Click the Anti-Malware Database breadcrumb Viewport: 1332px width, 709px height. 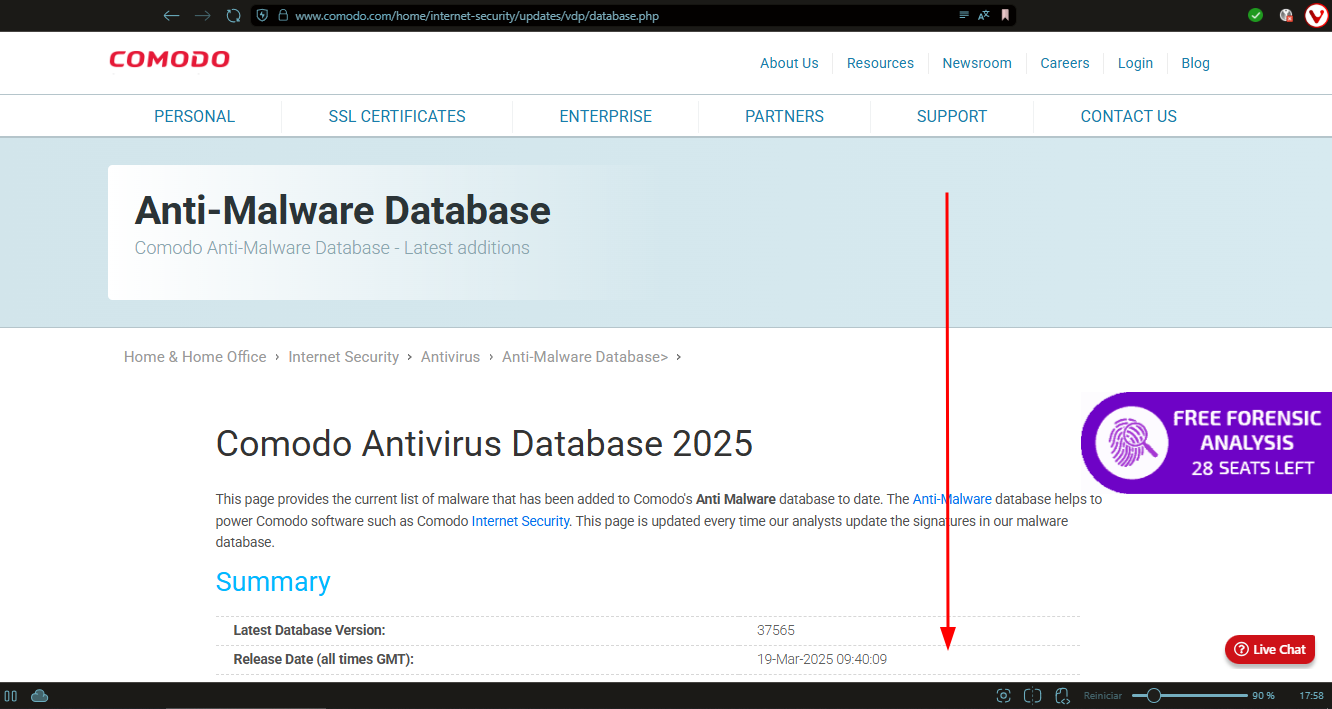(x=585, y=357)
